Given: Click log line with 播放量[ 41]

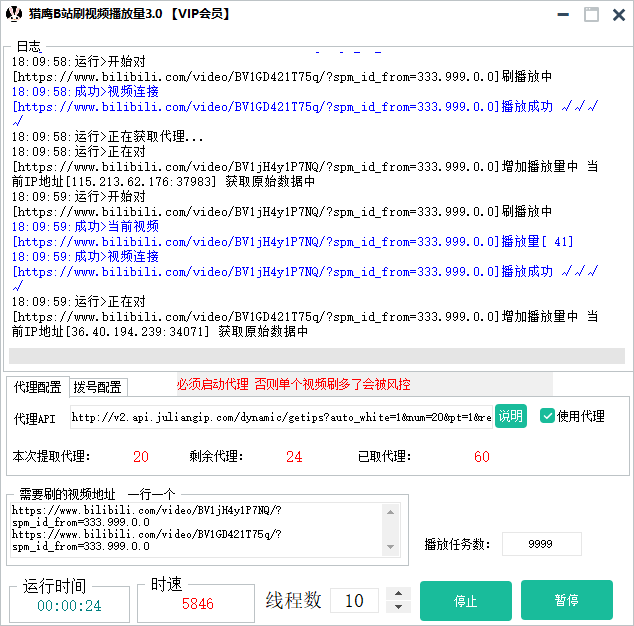Looking at the screenshot, I should [x=293, y=242].
